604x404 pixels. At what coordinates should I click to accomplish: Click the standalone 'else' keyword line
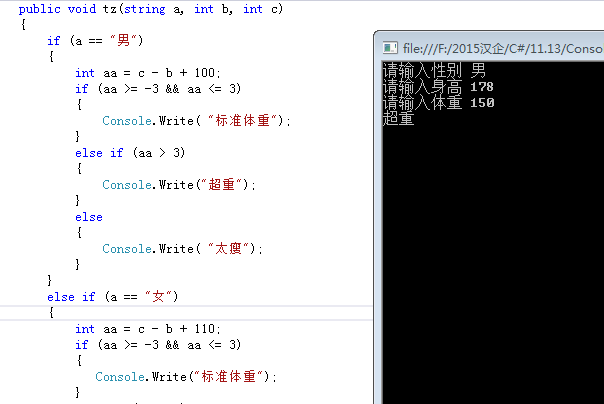point(89,217)
